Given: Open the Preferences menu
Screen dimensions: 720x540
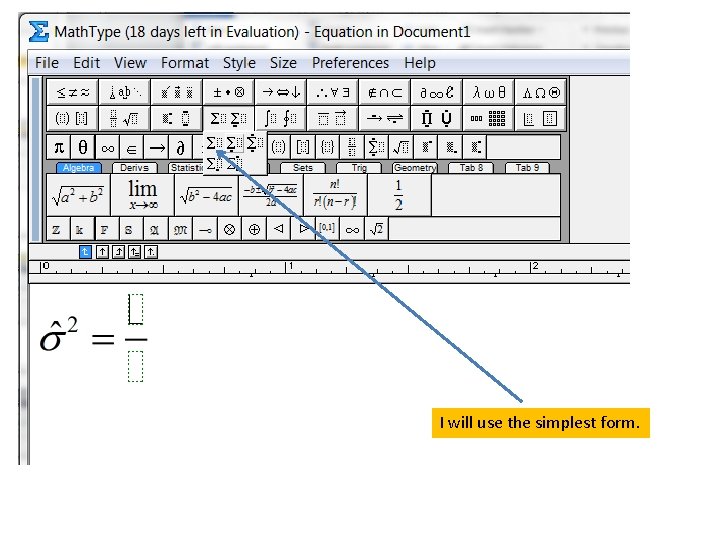Looking at the screenshot, I should (350, 62).
